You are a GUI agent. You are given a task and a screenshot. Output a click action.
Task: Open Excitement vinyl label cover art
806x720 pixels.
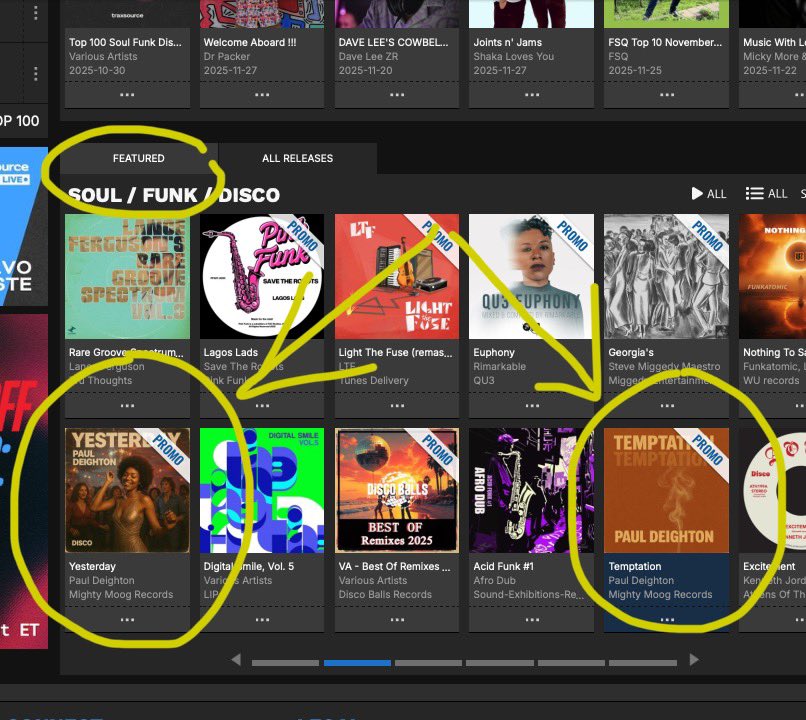point(772,490)
